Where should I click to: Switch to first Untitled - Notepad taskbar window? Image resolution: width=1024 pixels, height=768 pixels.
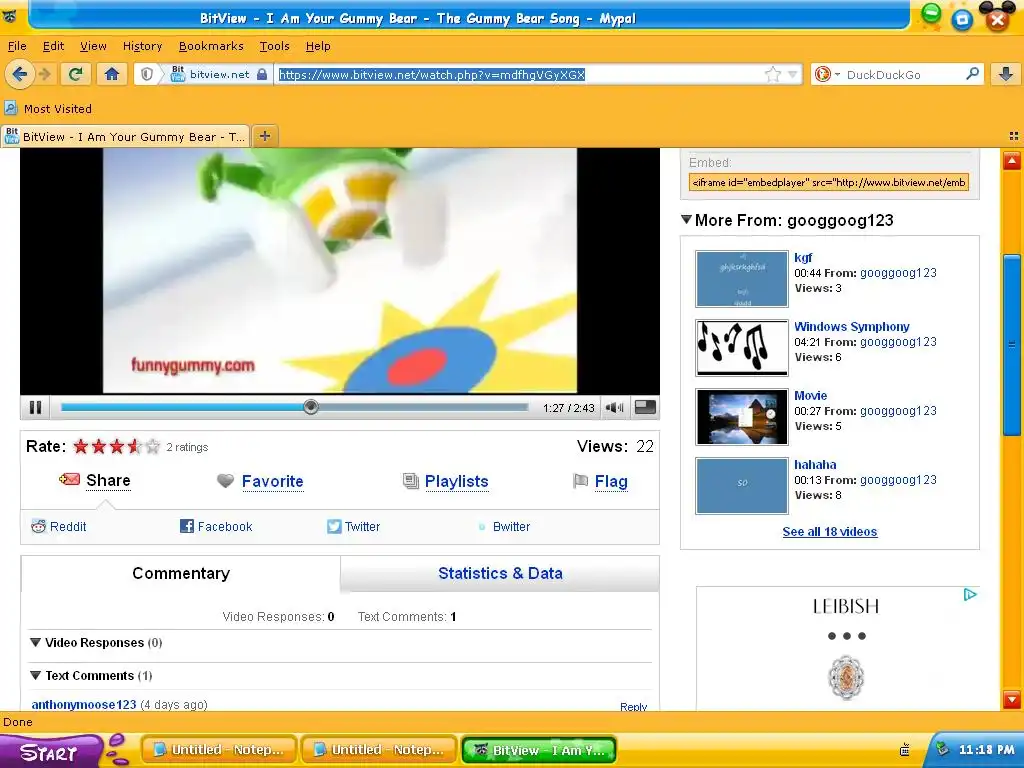[219, 750]
